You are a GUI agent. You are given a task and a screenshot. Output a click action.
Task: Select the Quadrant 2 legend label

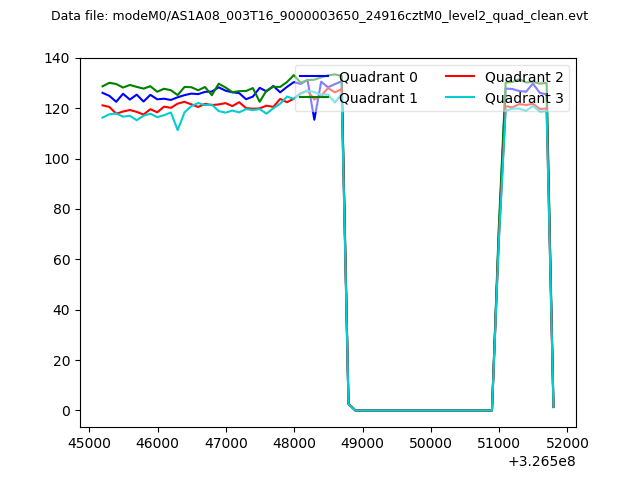(x=524, y=77)
